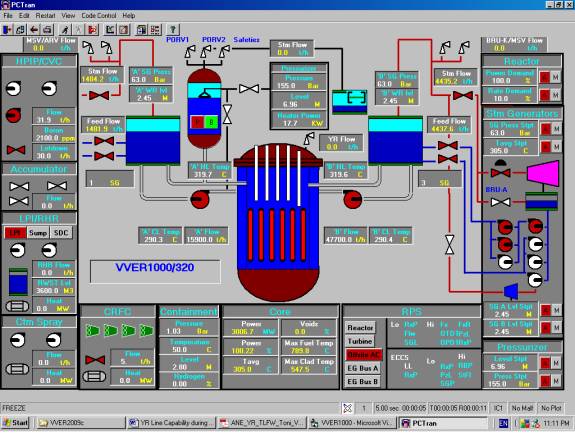Screen dimensions: 575x433
Task: Click the exit door icon in toolbar
Action: coord(8,29)
